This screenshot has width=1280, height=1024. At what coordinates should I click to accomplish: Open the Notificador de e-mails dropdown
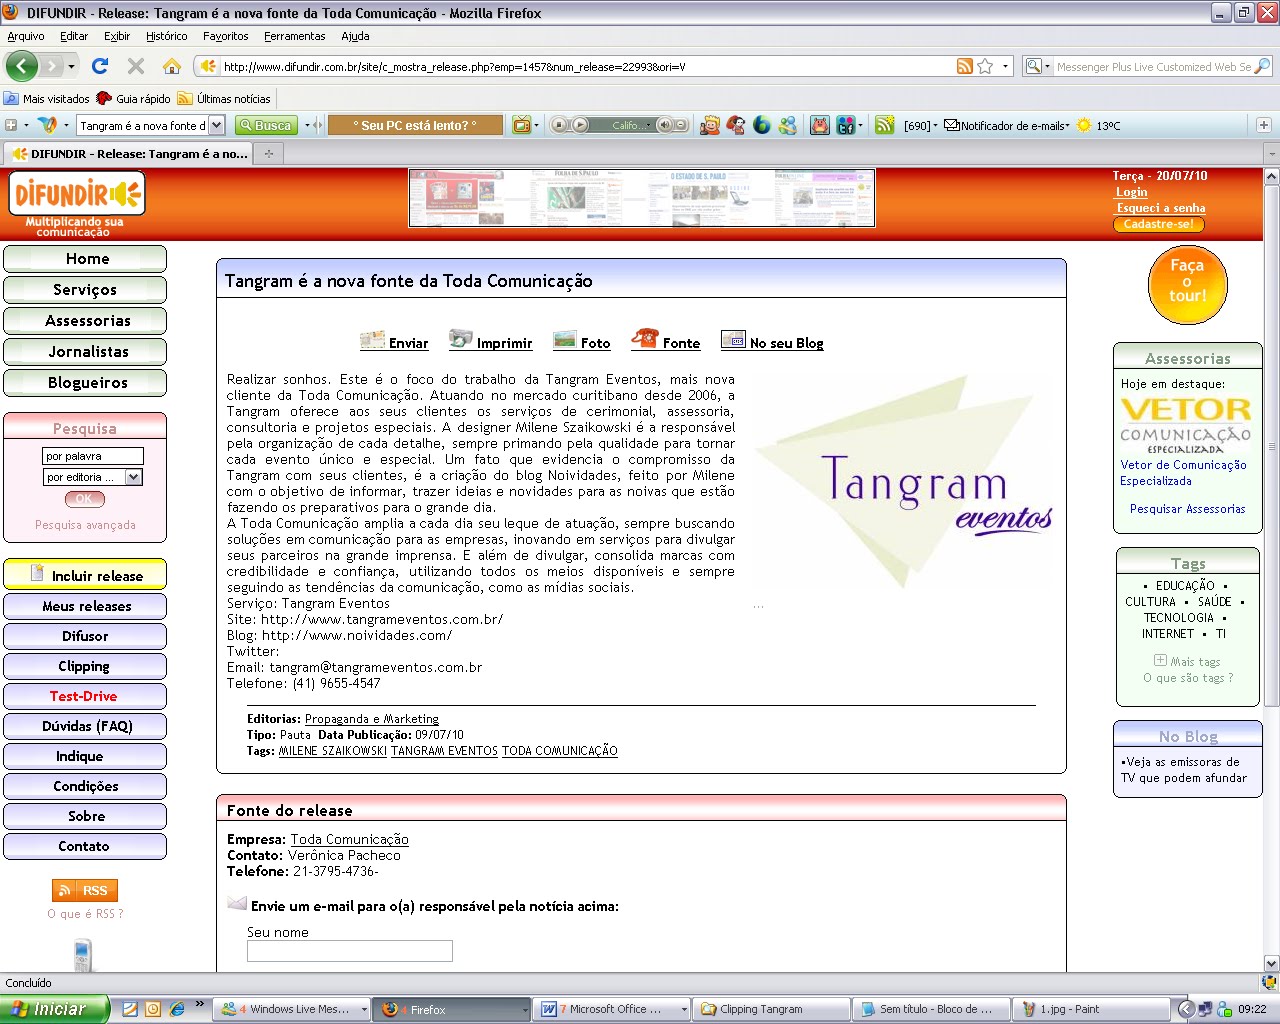pyautogui.click(x=1067, y=125)
